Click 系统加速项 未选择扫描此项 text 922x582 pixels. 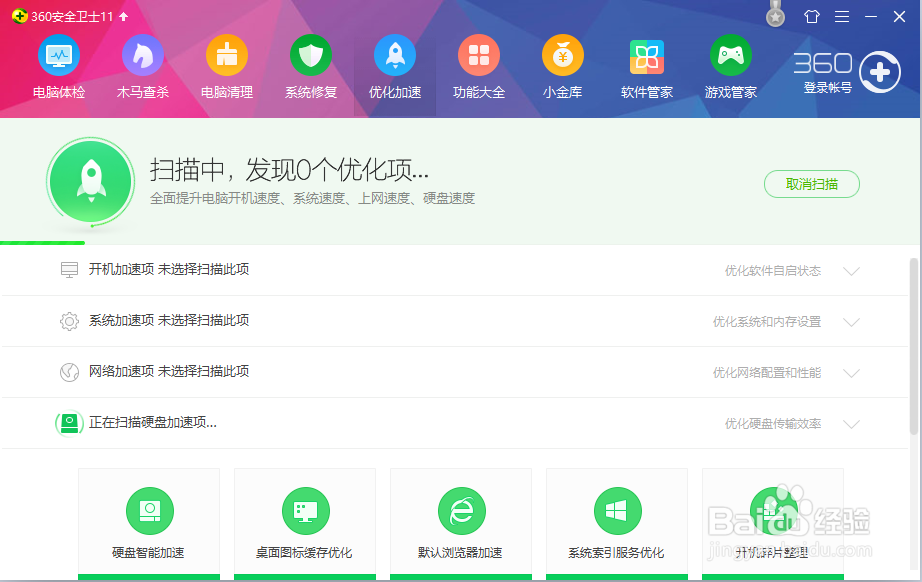point(169,320)
